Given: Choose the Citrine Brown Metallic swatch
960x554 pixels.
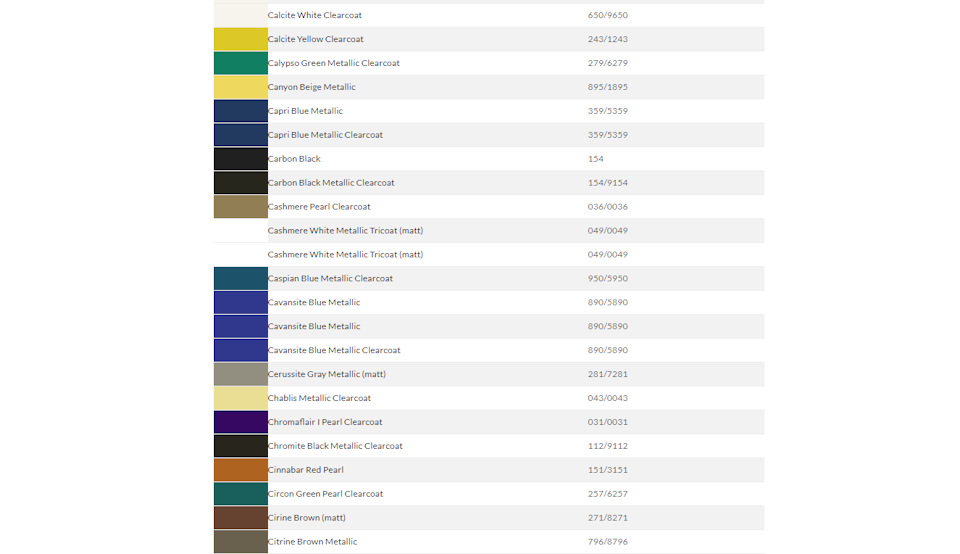Looking at the screenshot, I should 241,542.
